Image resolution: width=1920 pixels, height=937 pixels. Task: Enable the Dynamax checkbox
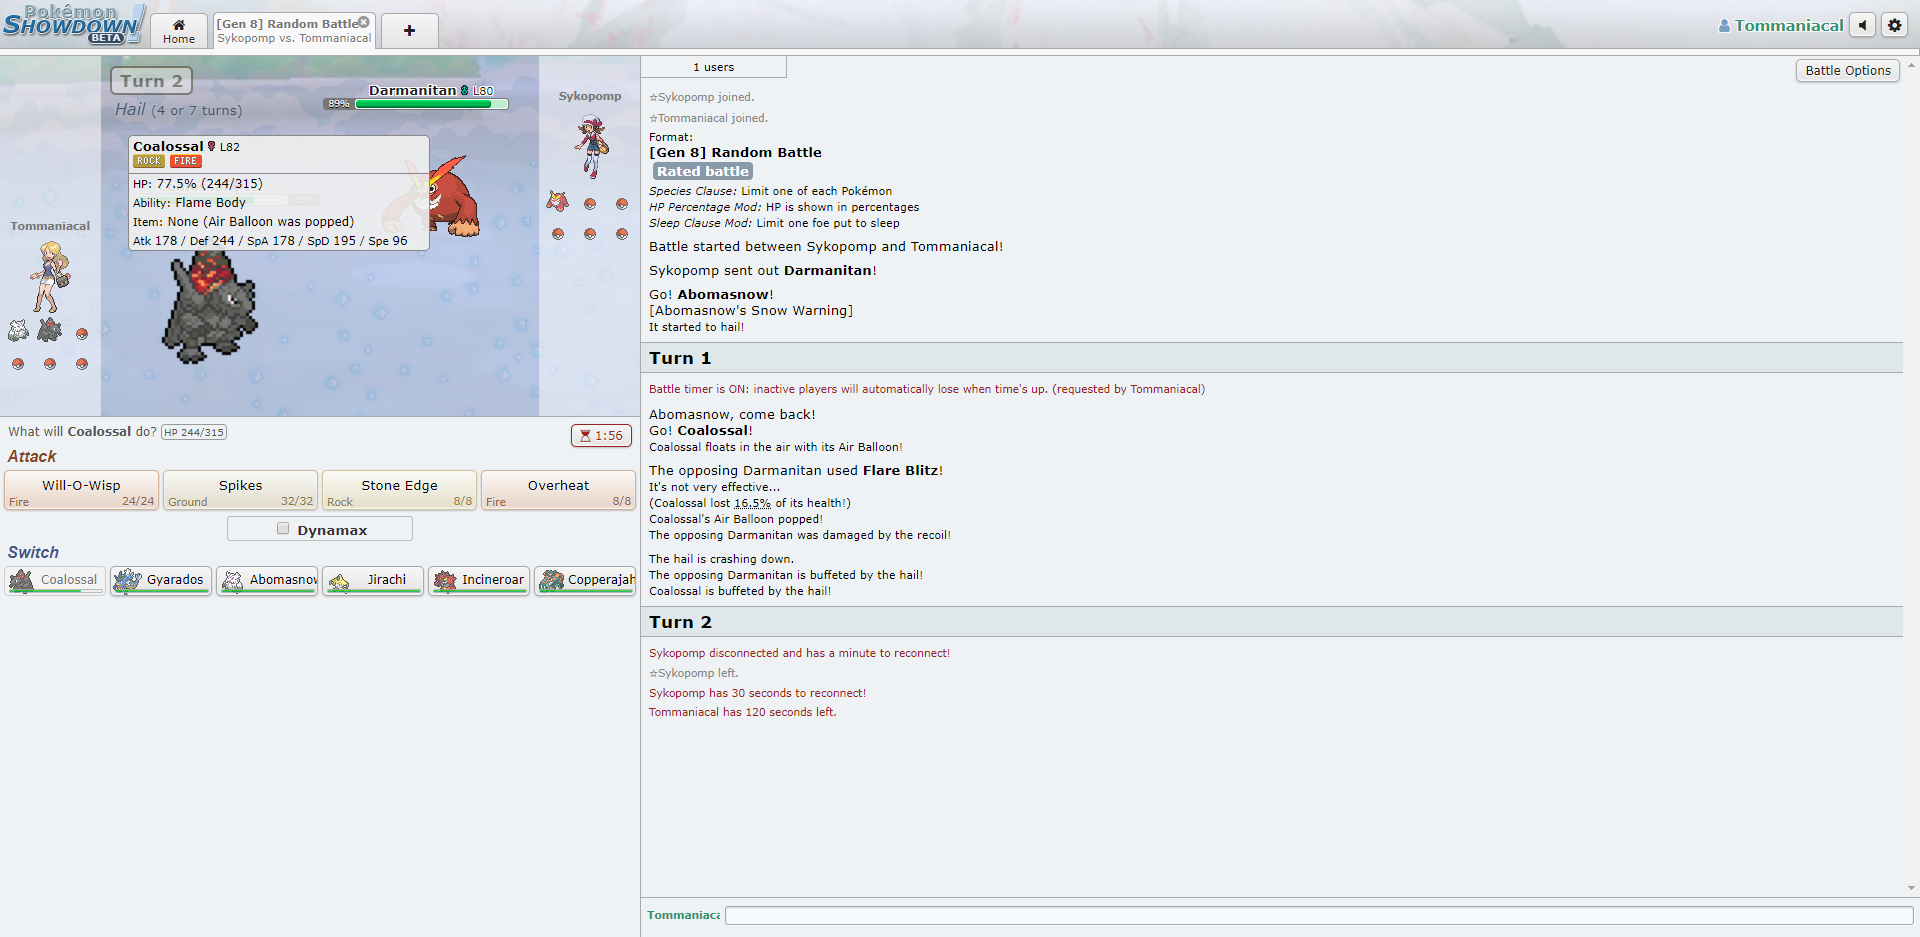click(x=283, y=529)
